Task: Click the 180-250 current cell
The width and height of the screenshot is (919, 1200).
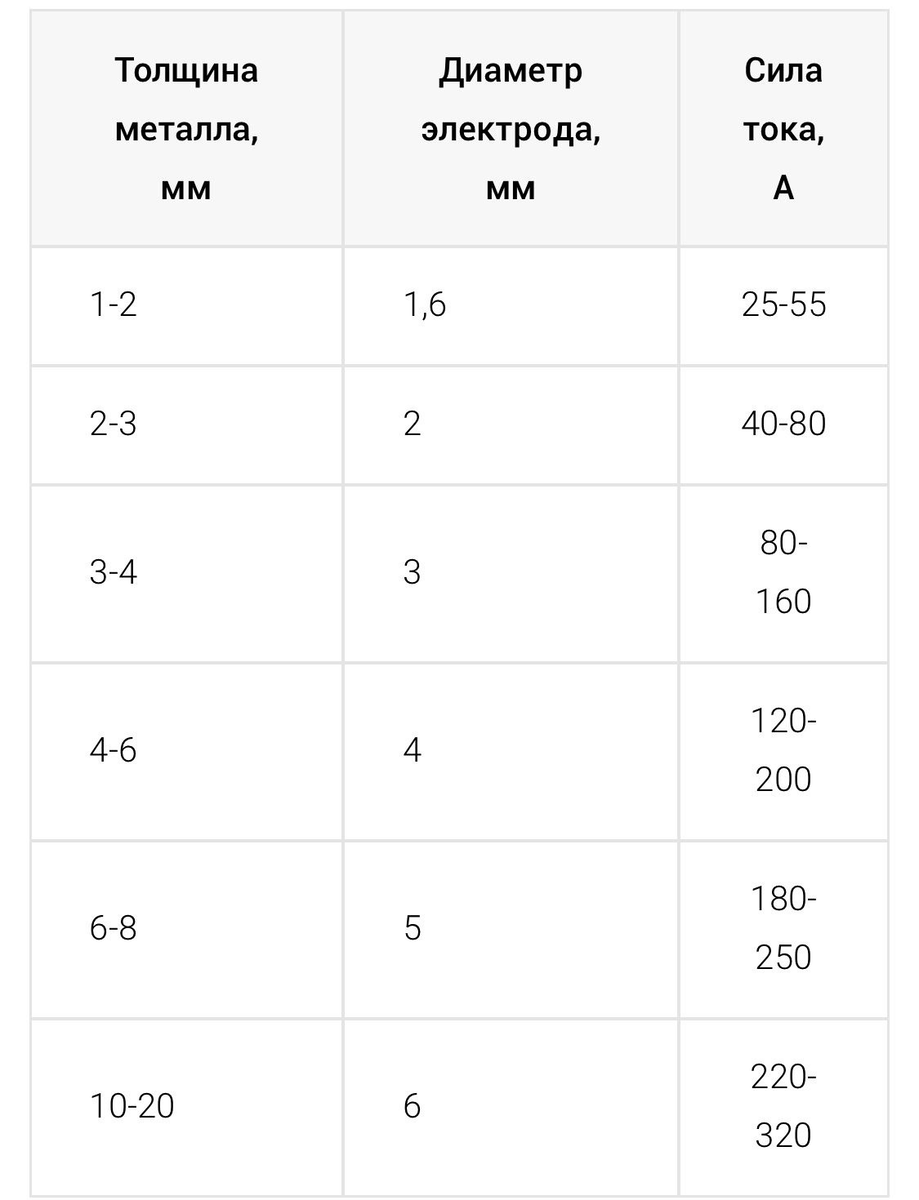Action: click(783, 929)
